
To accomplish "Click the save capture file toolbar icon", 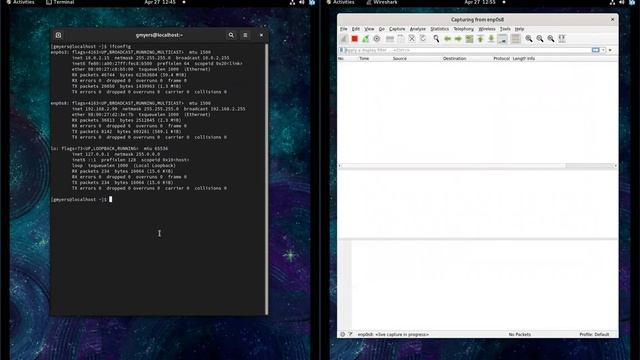I will (401, 39).
